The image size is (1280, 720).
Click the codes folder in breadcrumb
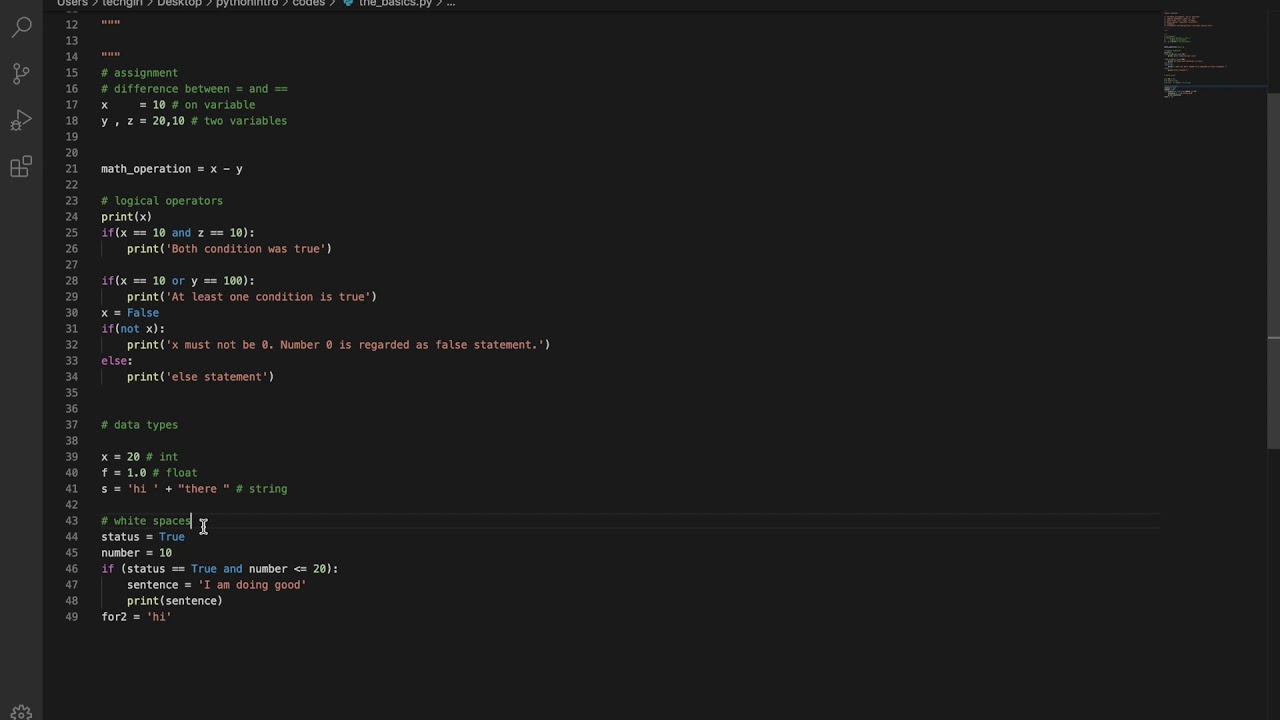[x=308, y=3]
